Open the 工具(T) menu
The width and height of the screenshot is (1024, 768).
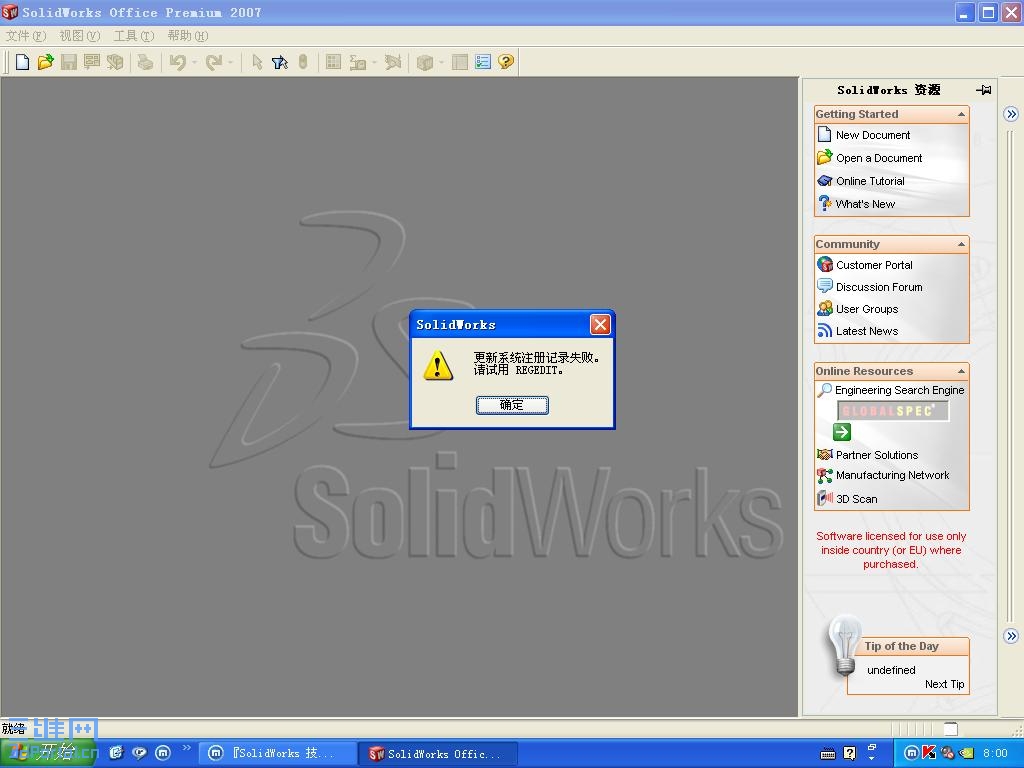click(134, 36)
